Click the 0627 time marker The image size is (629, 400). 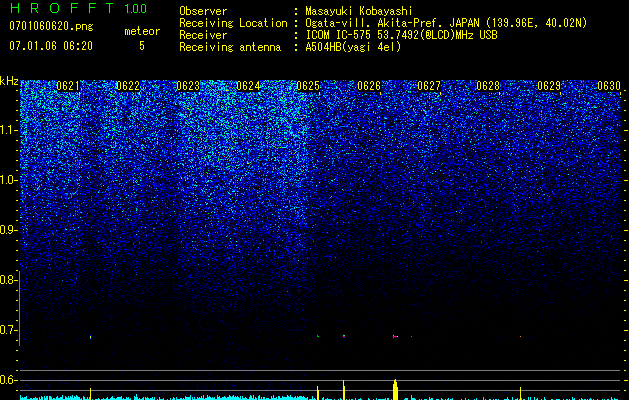tap(429, 86)
